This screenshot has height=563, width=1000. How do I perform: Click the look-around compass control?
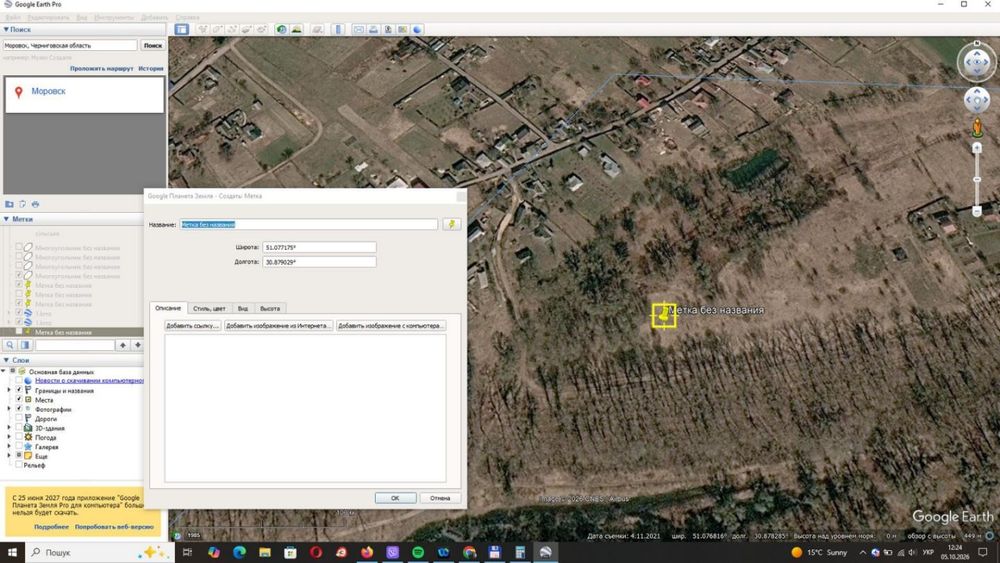[x=976, y=62]
